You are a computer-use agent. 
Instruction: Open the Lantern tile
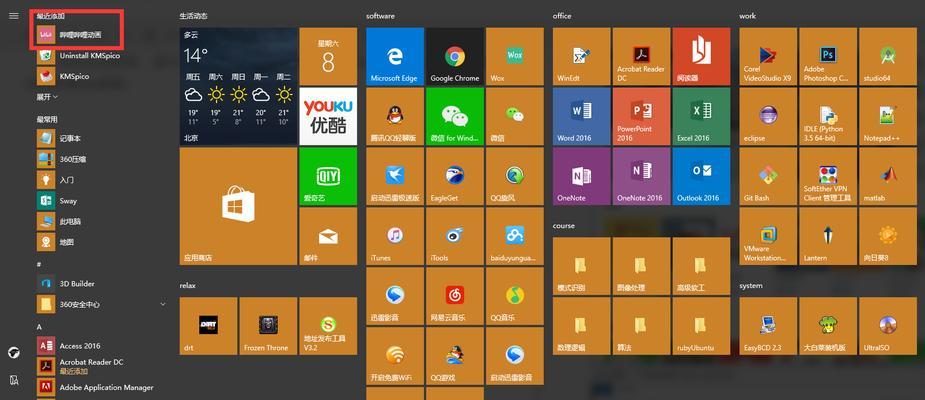point(828,236)
